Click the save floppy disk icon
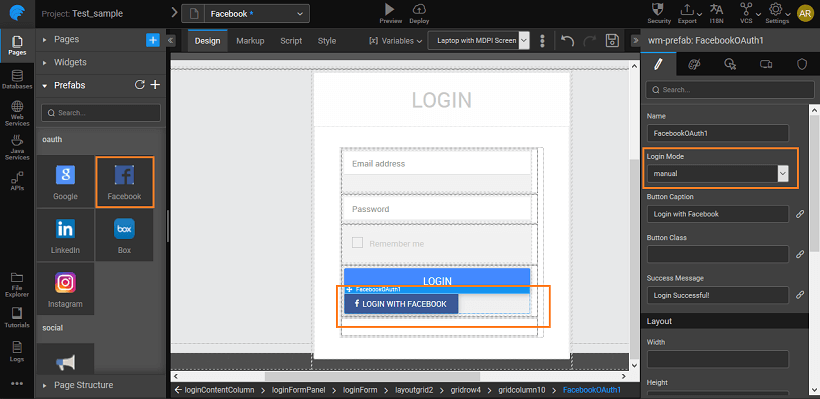 coord(611,41)
